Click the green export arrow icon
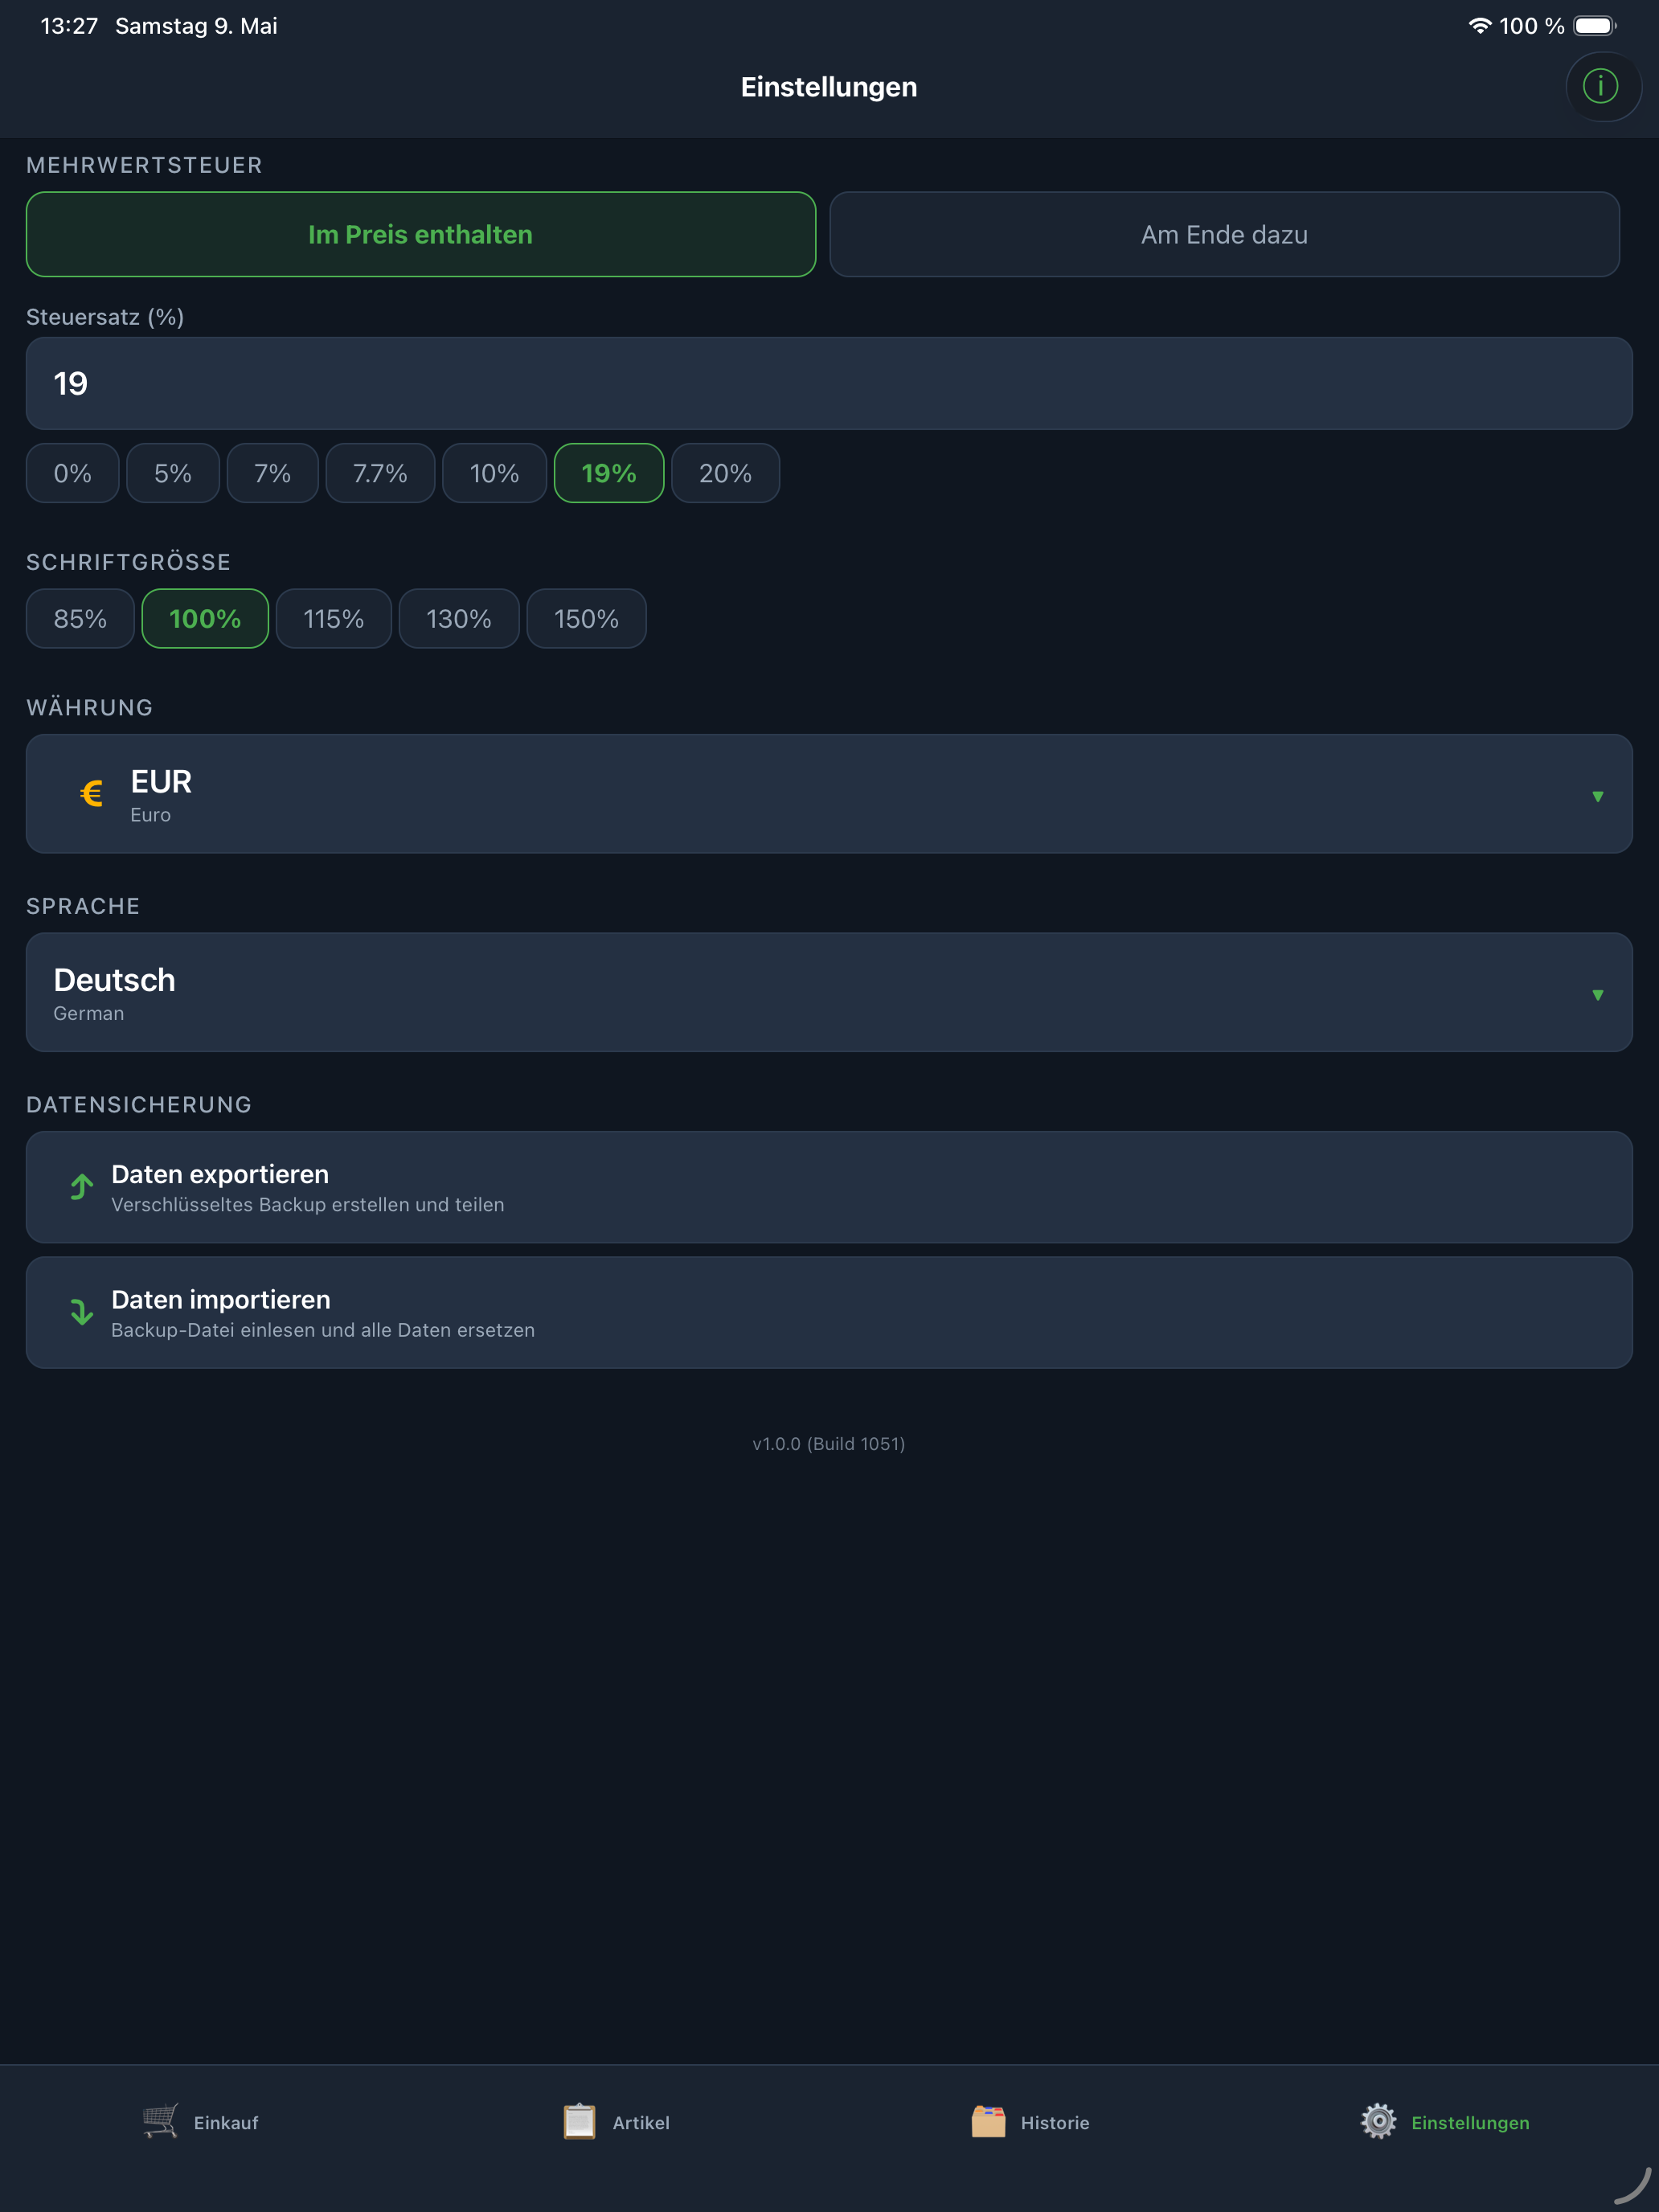1659x2212 pixels. point(82,1187)
